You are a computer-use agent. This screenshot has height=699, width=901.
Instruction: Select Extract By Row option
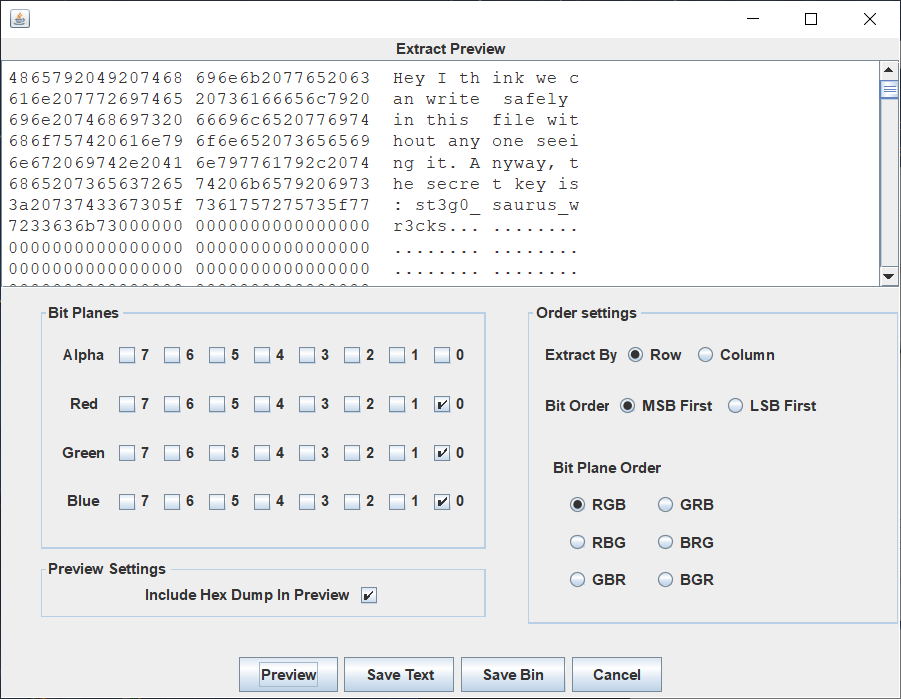pyautogui.click(x=636, y=355)
